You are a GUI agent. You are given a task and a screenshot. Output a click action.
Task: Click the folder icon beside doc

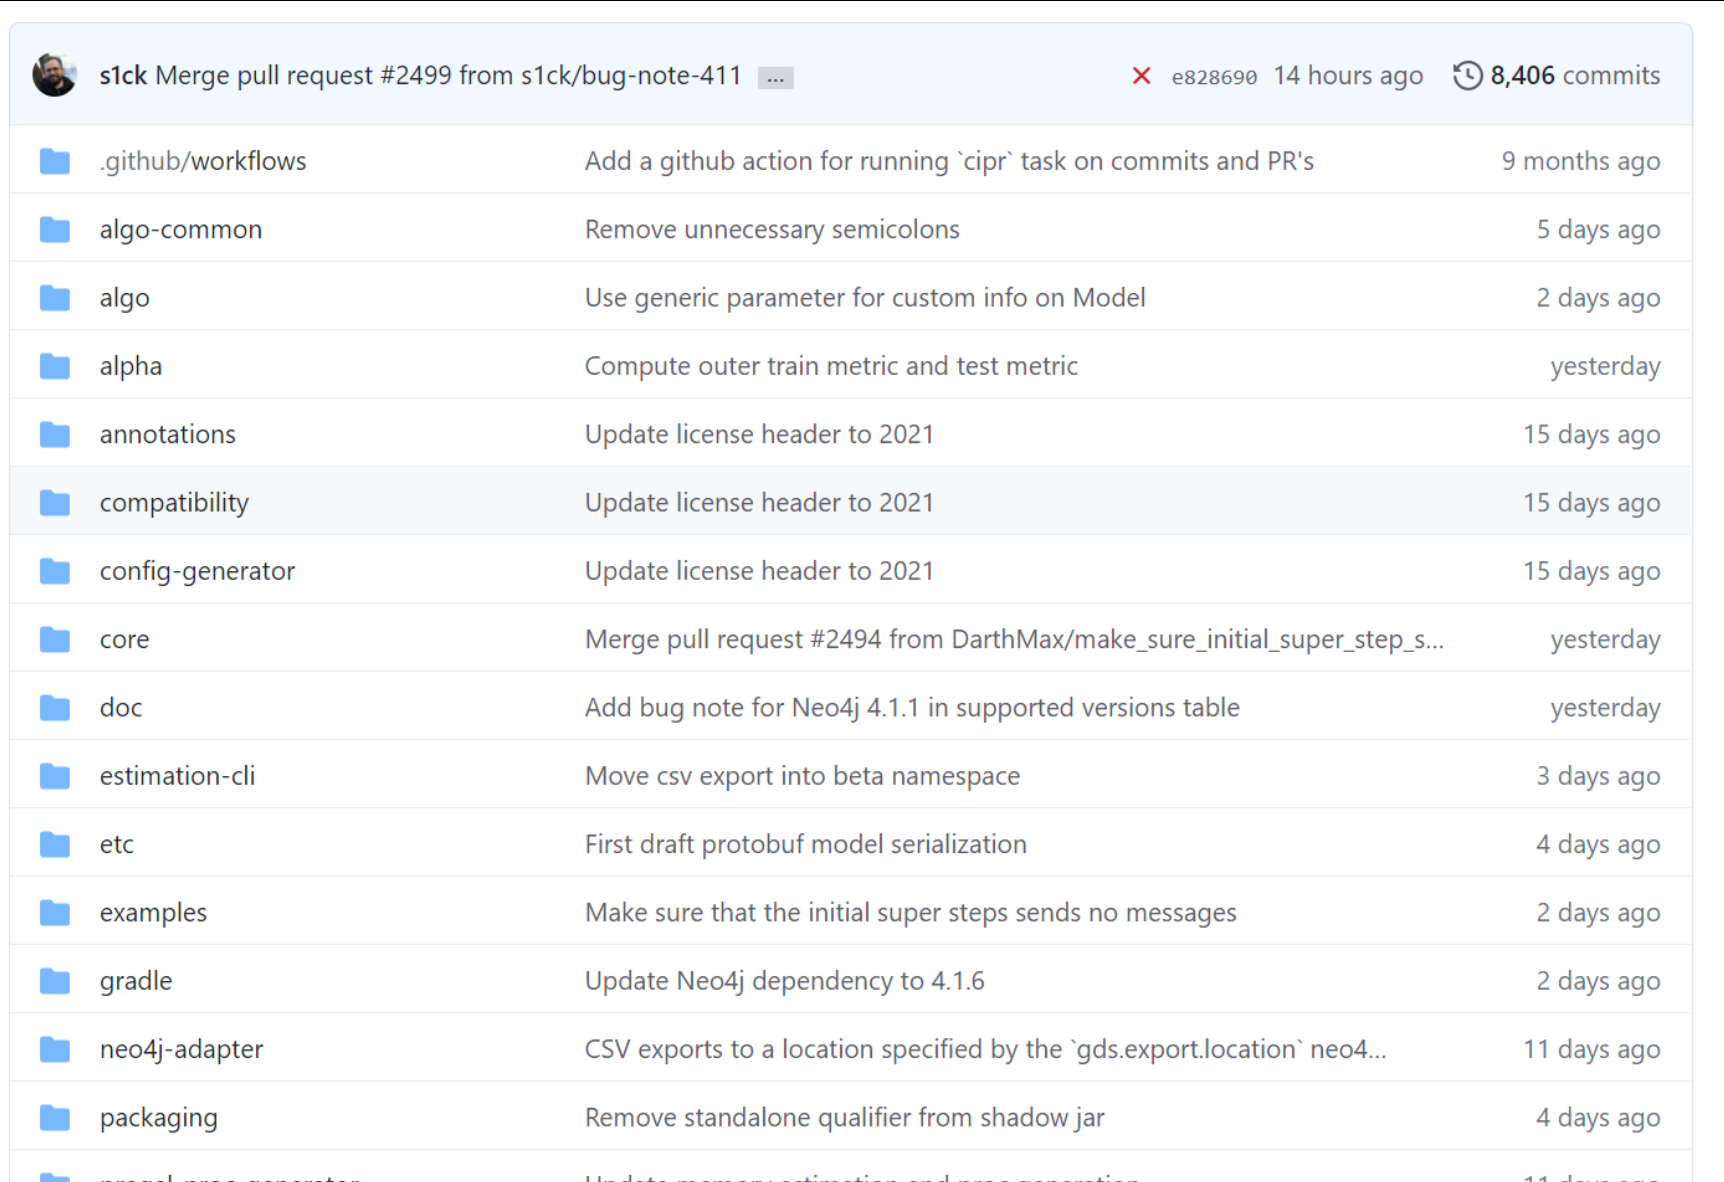click(53, 706)
